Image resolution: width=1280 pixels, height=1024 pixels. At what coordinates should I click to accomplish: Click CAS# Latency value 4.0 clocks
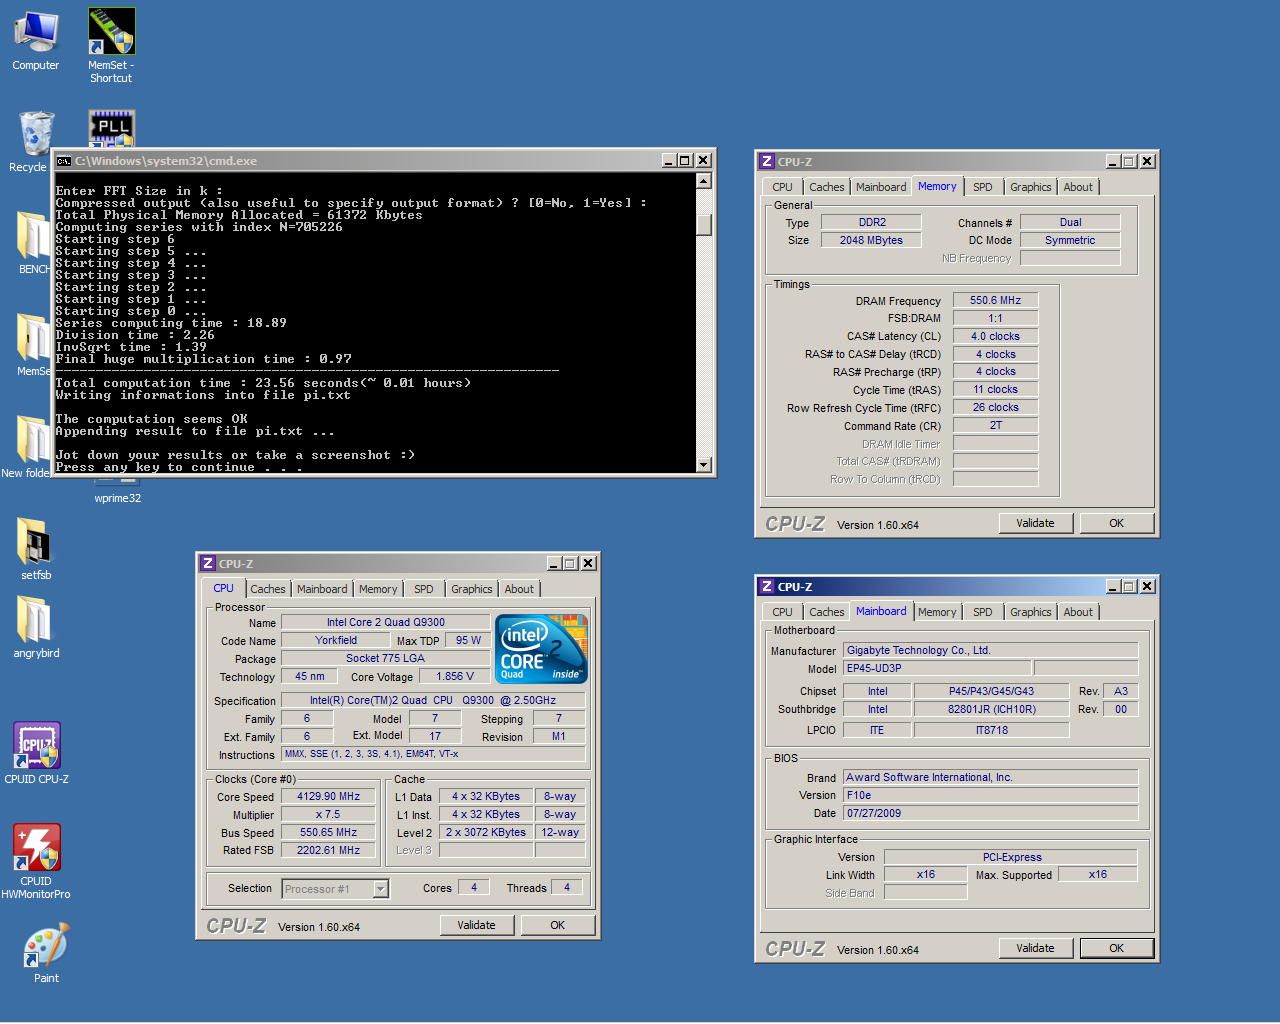996,336
